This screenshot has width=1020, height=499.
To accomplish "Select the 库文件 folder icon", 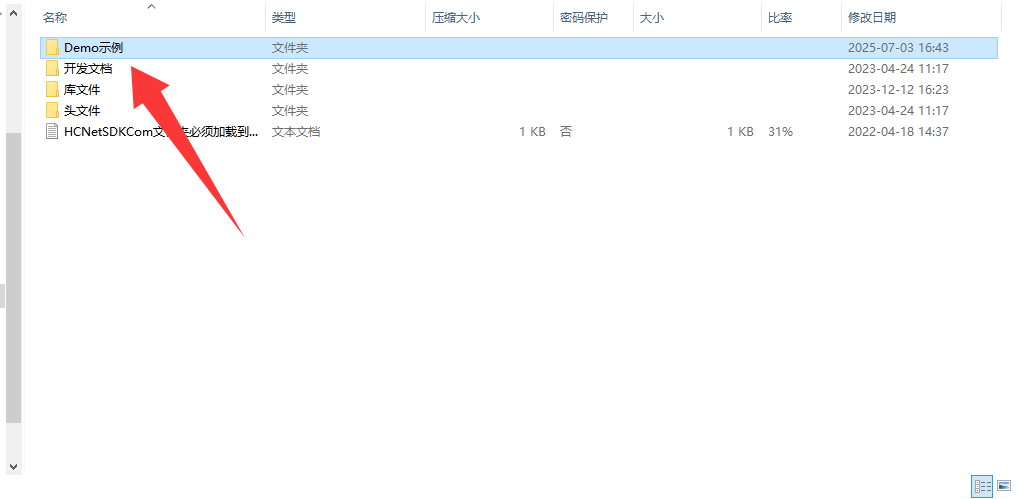I will coord(52,90).
